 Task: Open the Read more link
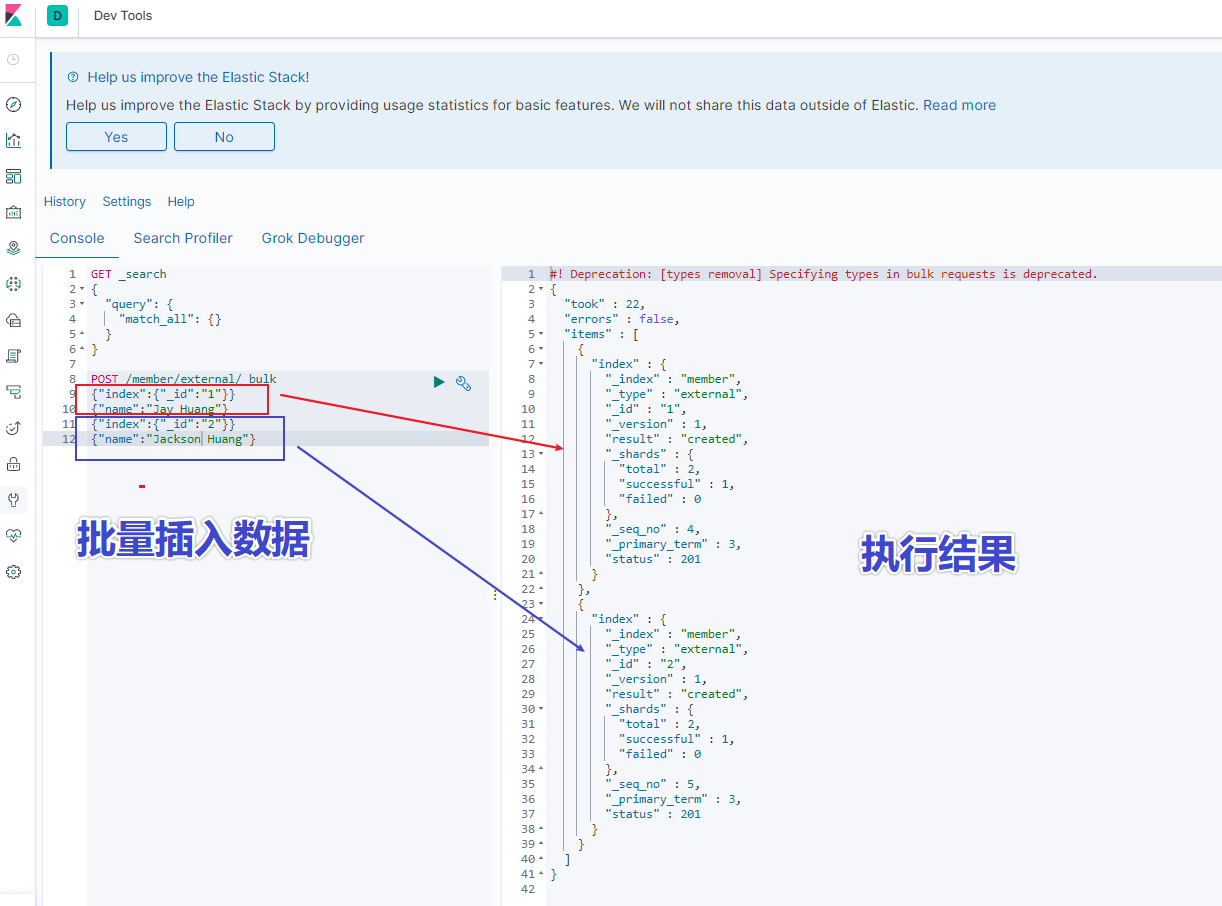959,105
